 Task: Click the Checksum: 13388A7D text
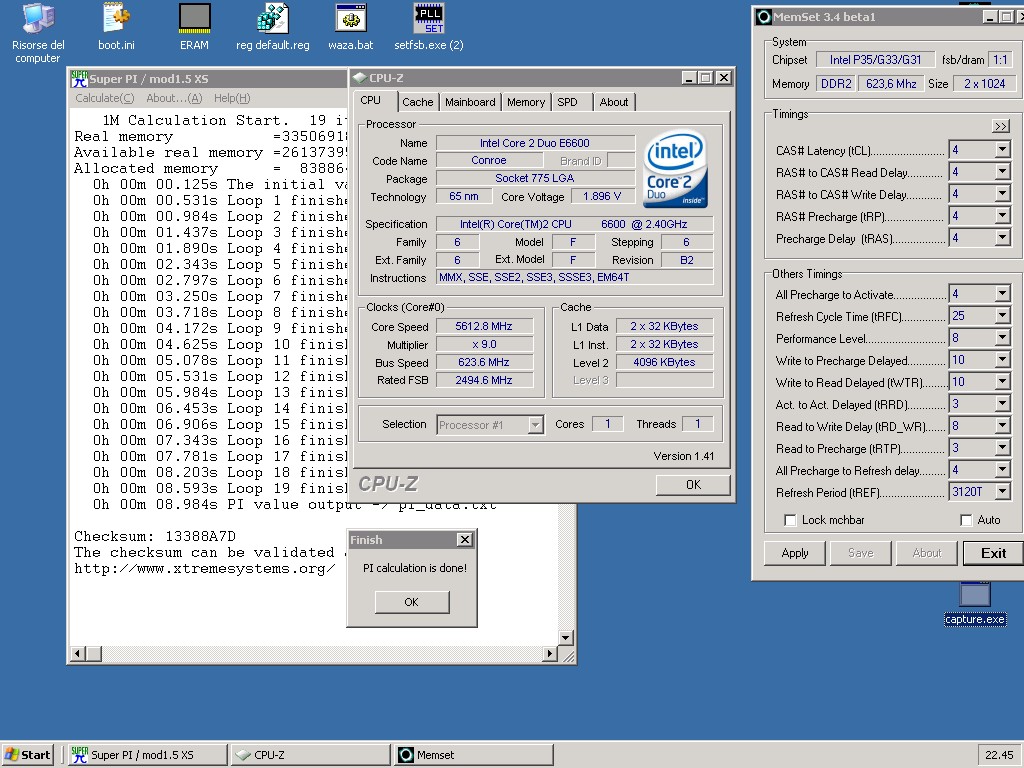point(155,536)
